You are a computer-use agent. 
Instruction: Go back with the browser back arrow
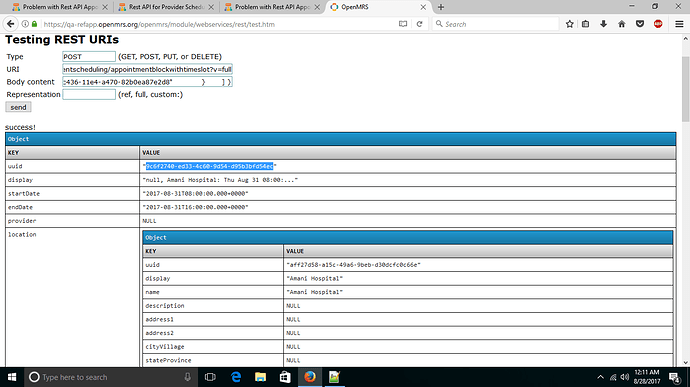coord(11,24)
